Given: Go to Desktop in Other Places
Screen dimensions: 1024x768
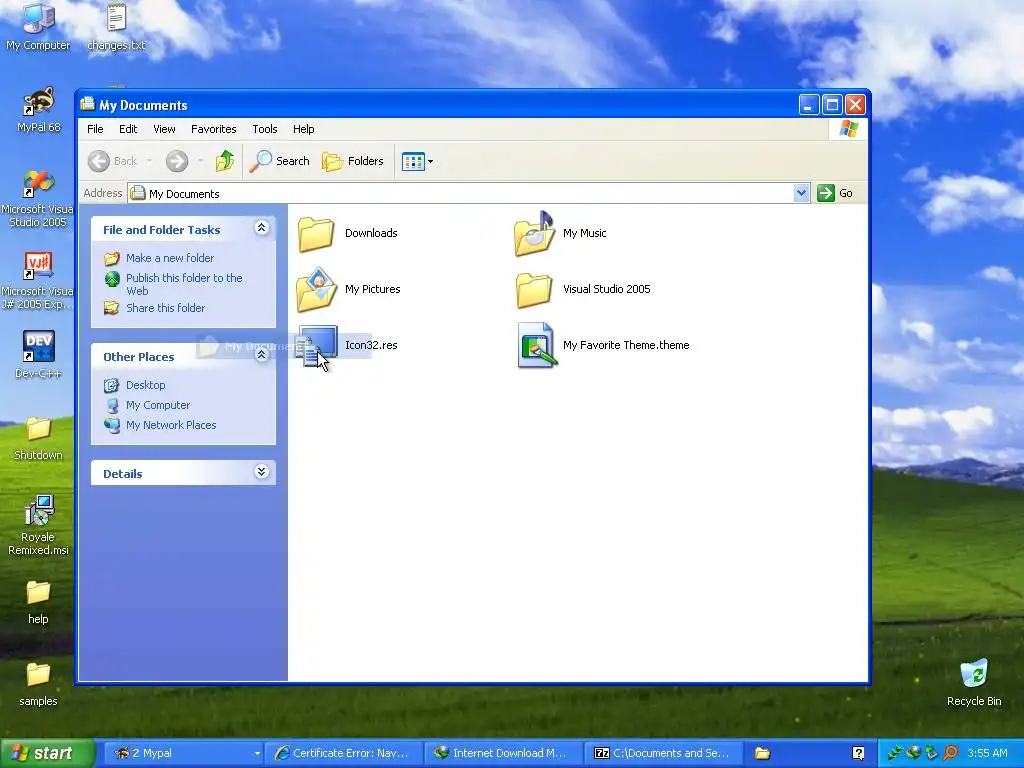Looking at the screenshot, I should 145,385.
